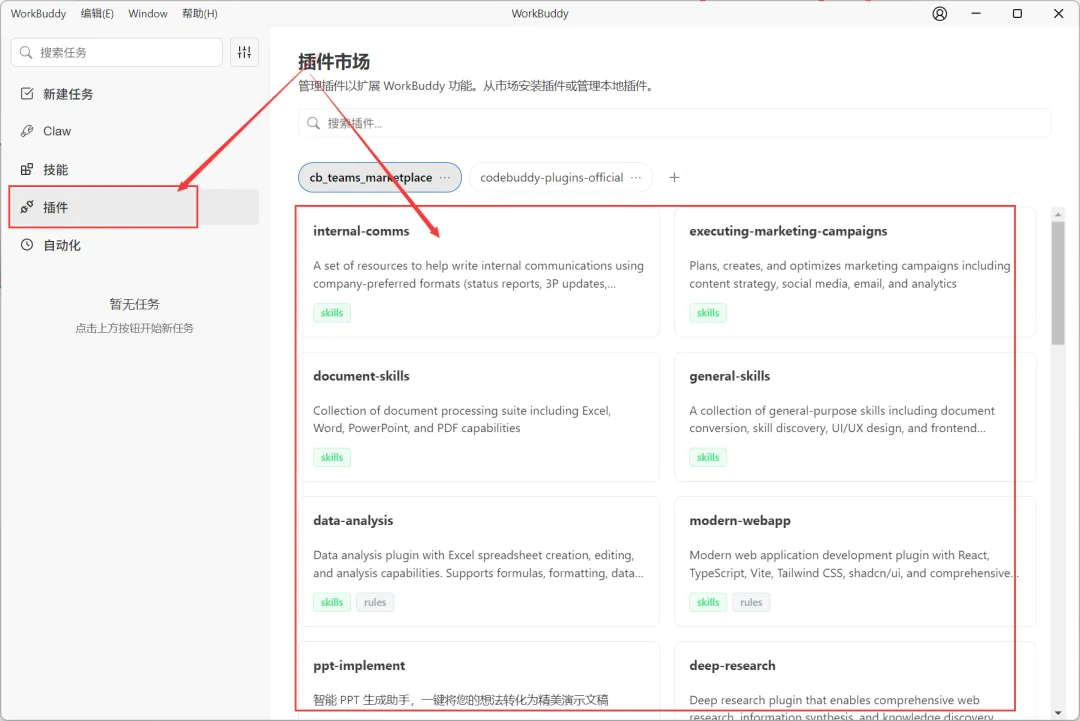
Task: Switch to cb_teams_marketplace tab
Action: point(380,178)
